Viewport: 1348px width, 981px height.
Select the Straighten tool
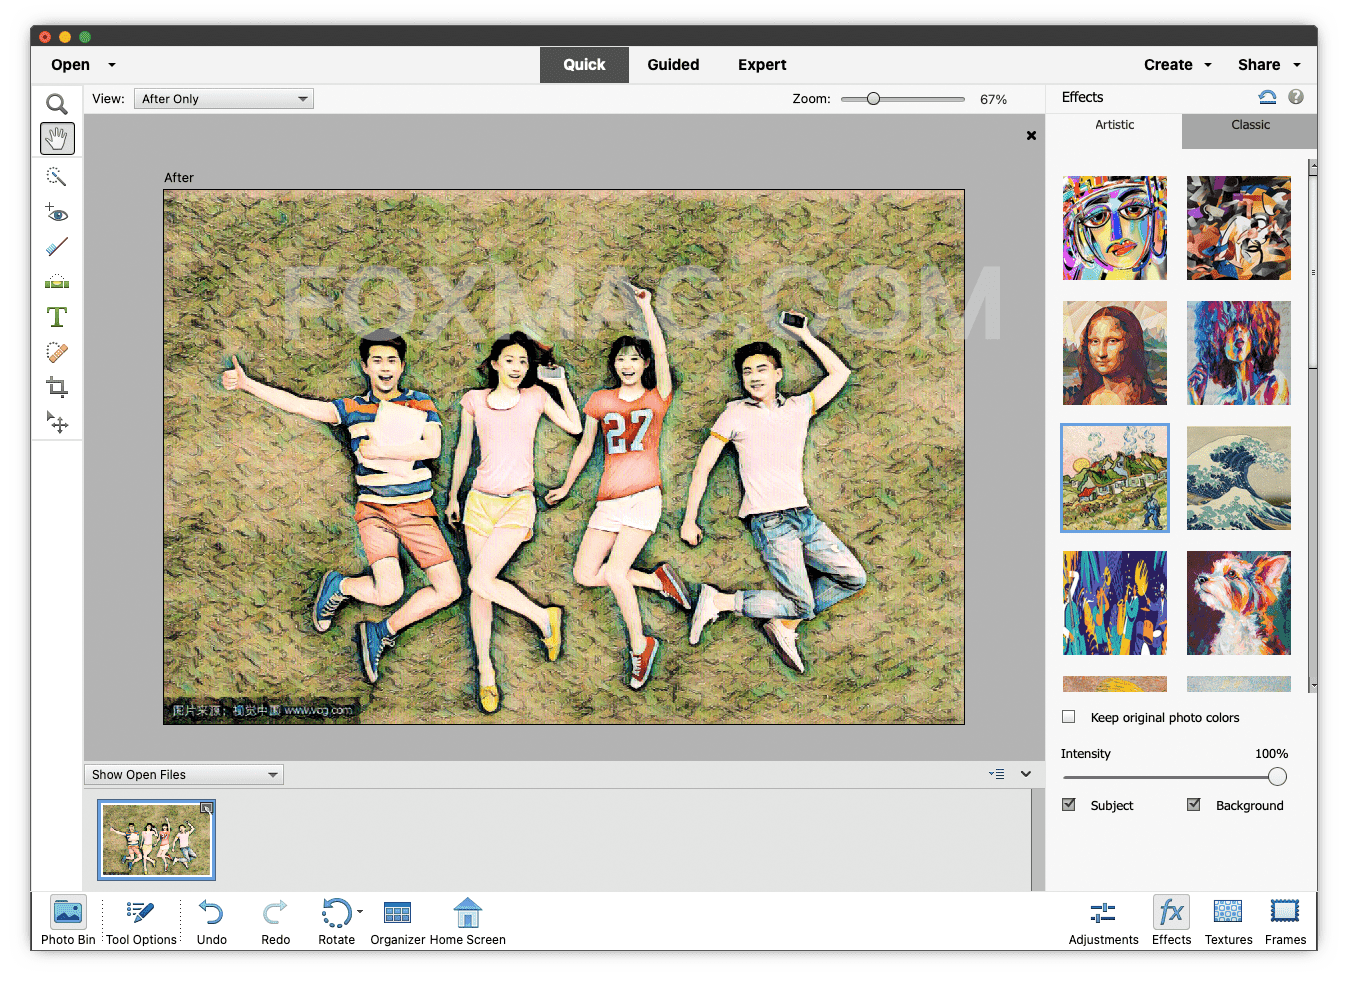point(57,282)
